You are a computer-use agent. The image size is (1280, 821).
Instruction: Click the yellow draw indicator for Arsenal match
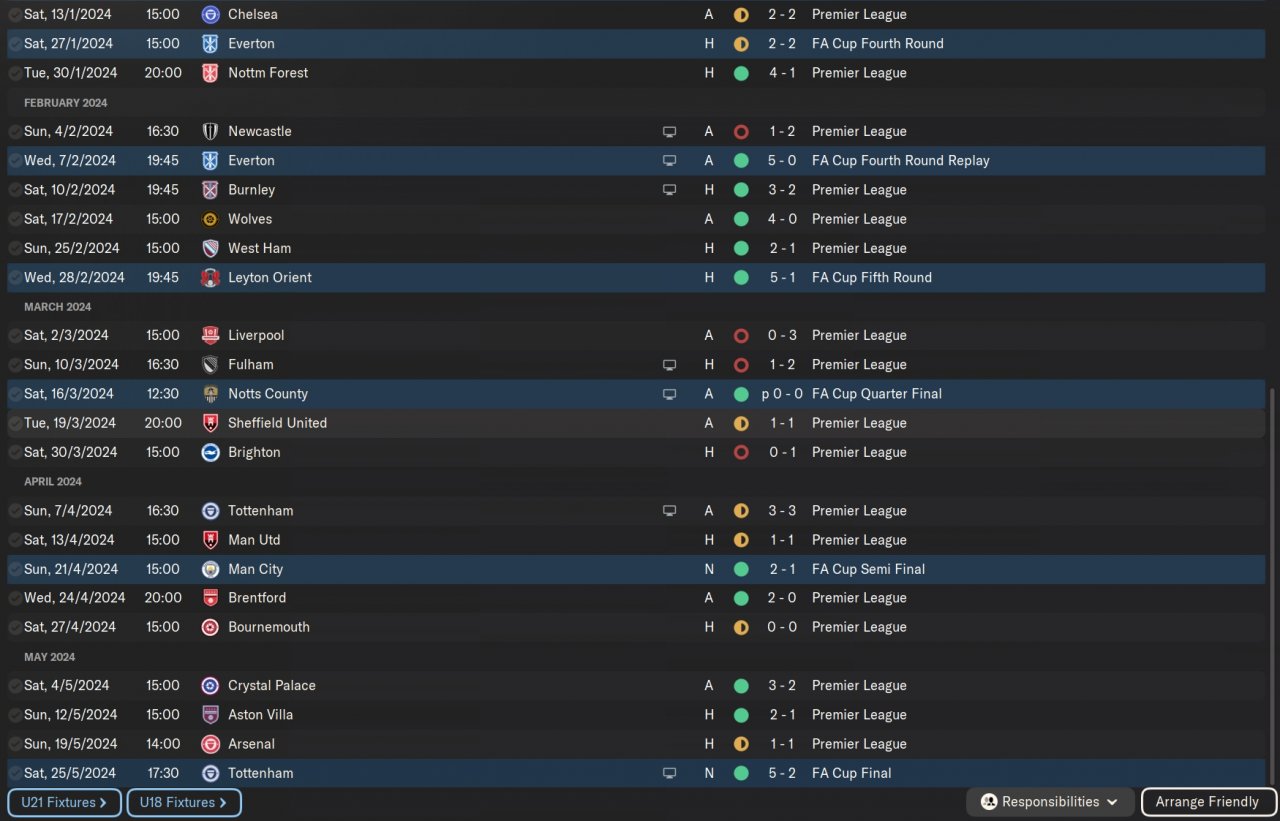tap(741, 744)
